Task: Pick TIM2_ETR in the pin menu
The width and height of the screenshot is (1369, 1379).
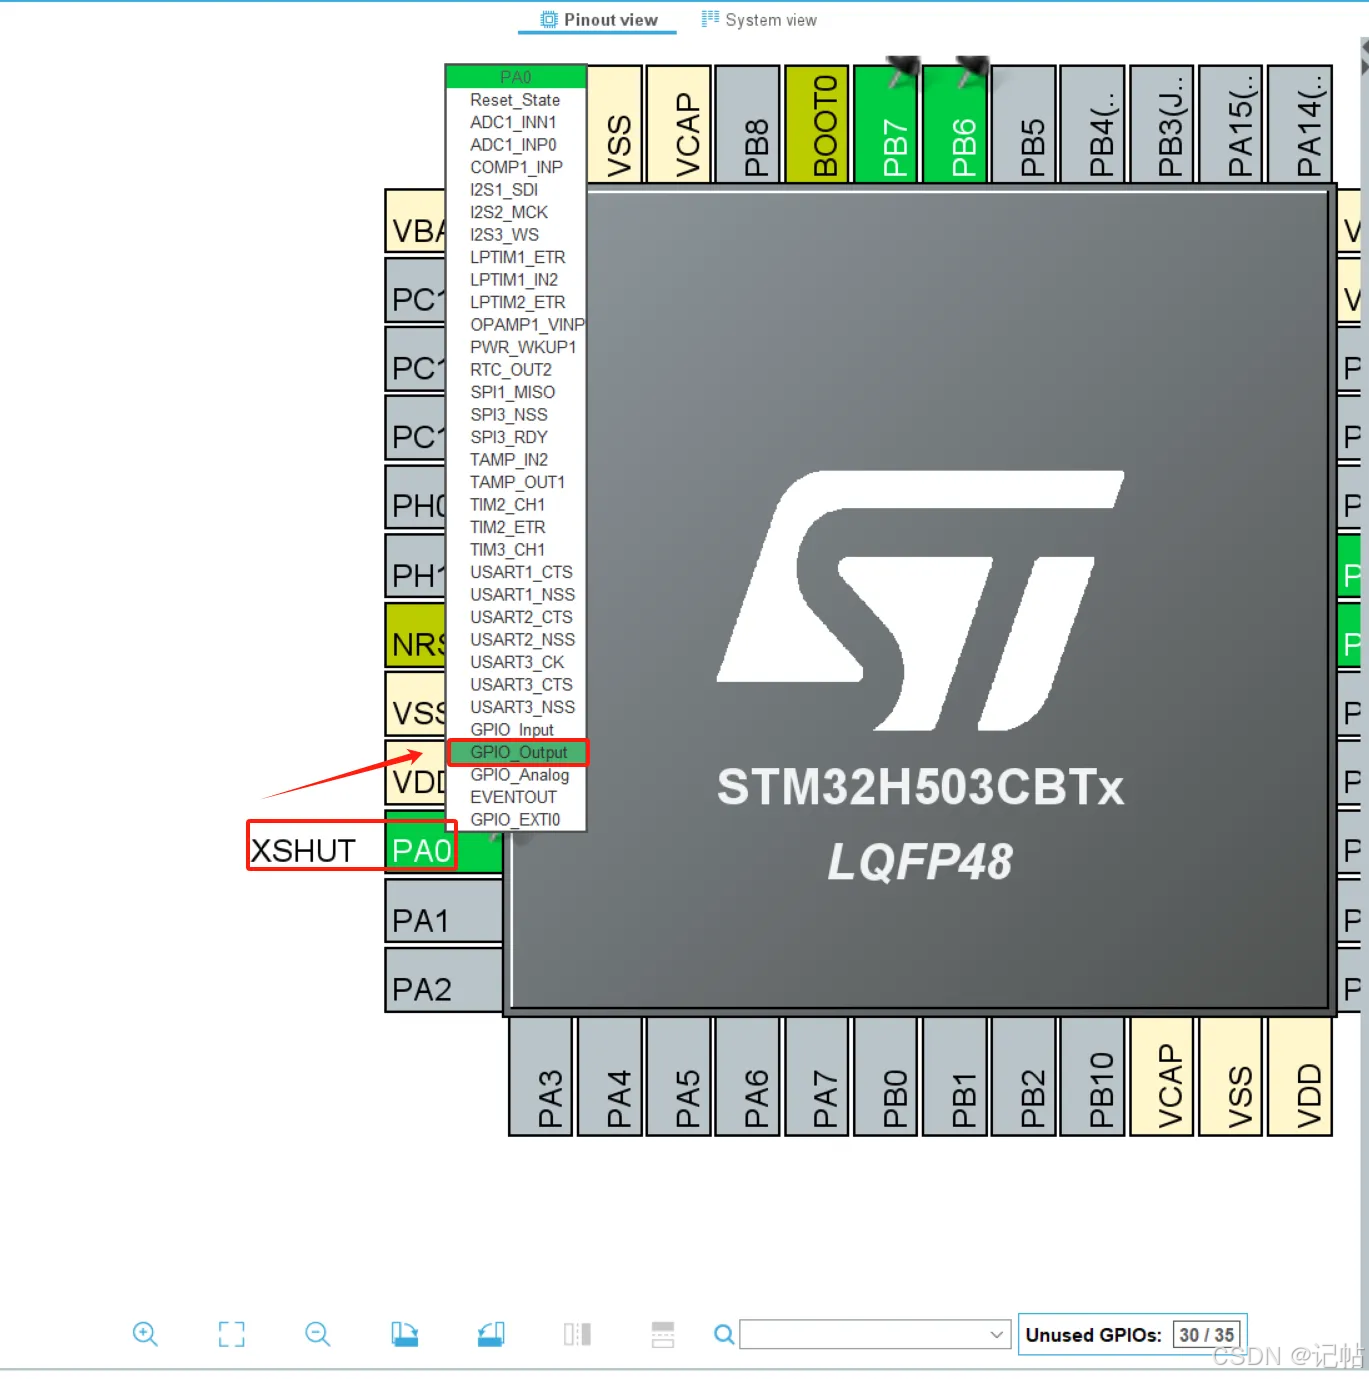Action: (515, 527)
